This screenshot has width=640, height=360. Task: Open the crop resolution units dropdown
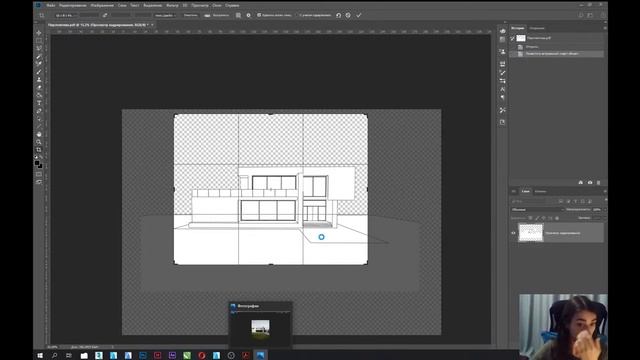pyautogui.click(x=164, y=15)
